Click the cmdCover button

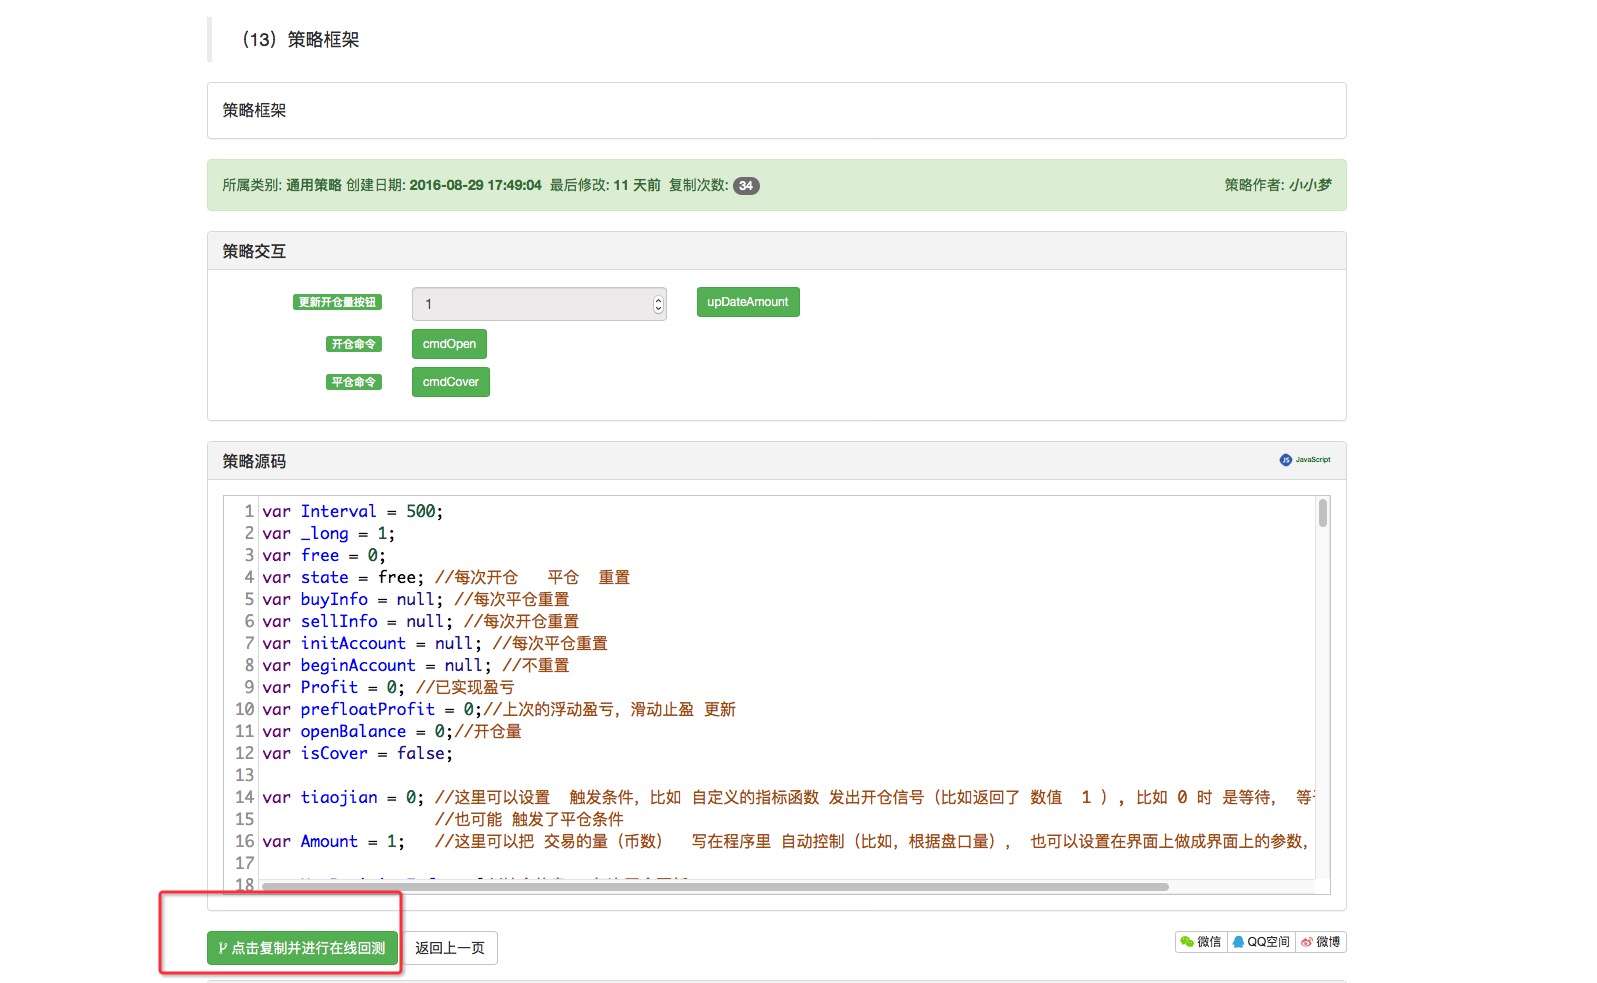pyautogui.click(x=451, y=382)
